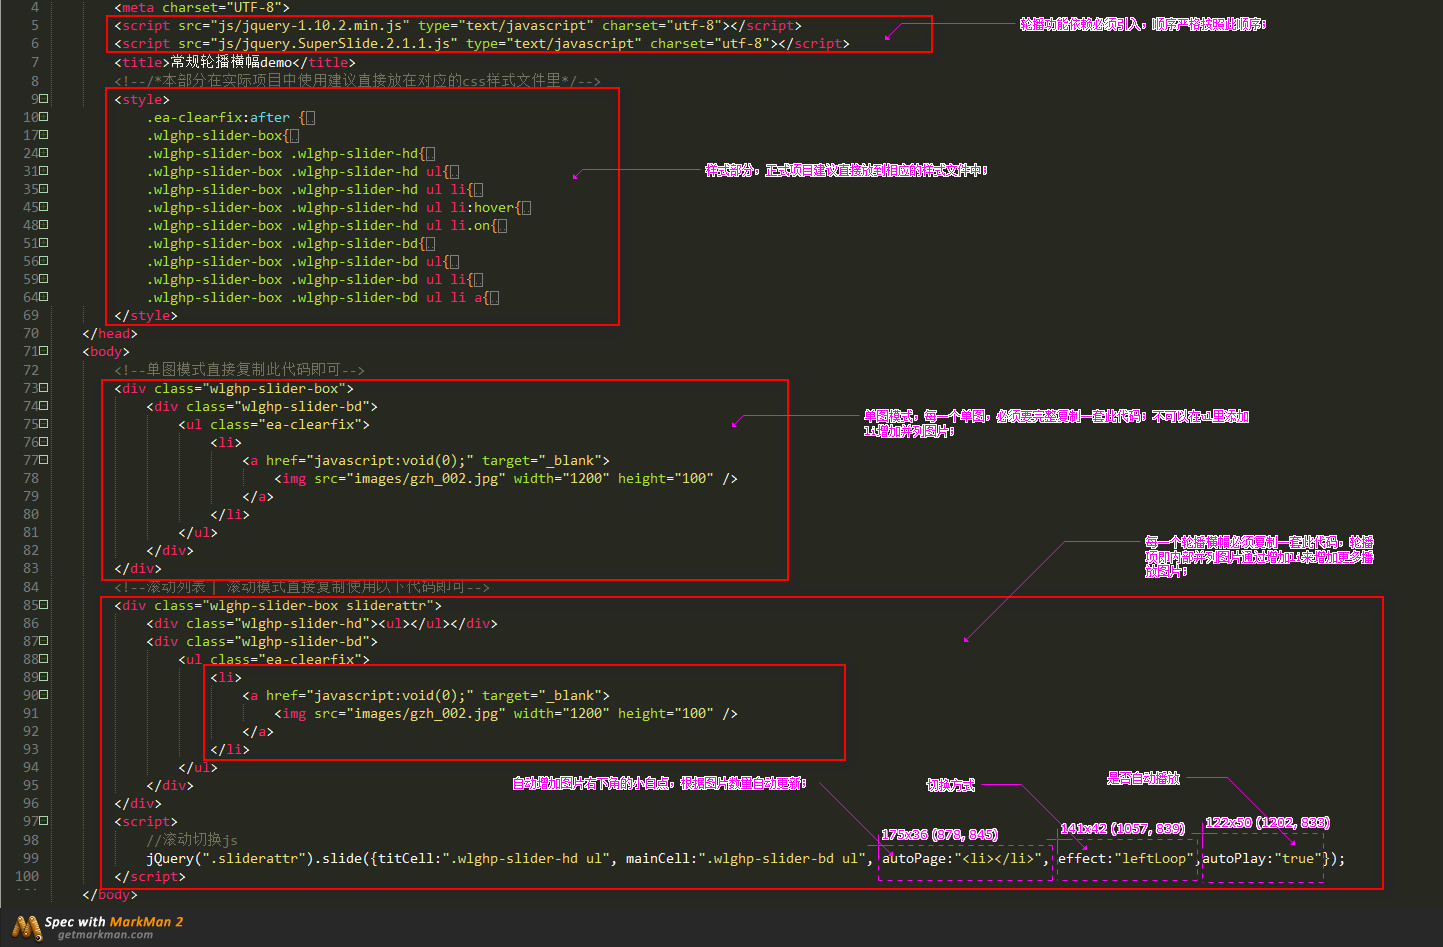Click the 'wlghp-slider-hd' div on line 86

click(322, 623)
